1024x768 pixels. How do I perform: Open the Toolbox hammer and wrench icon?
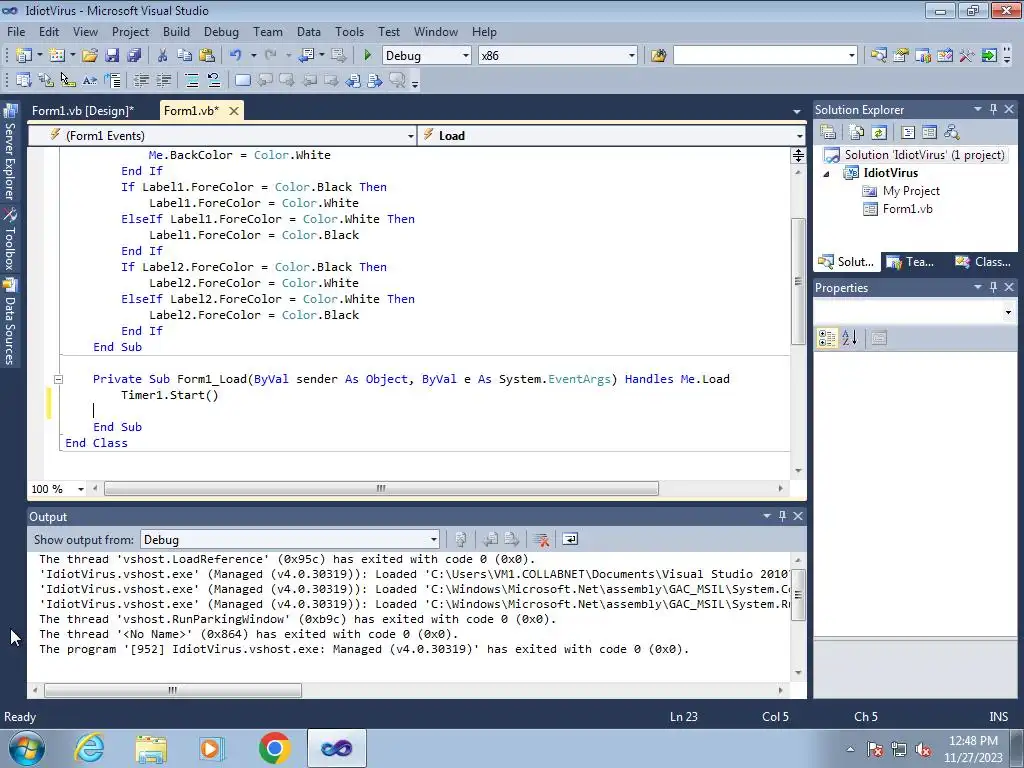coord(967,56)
